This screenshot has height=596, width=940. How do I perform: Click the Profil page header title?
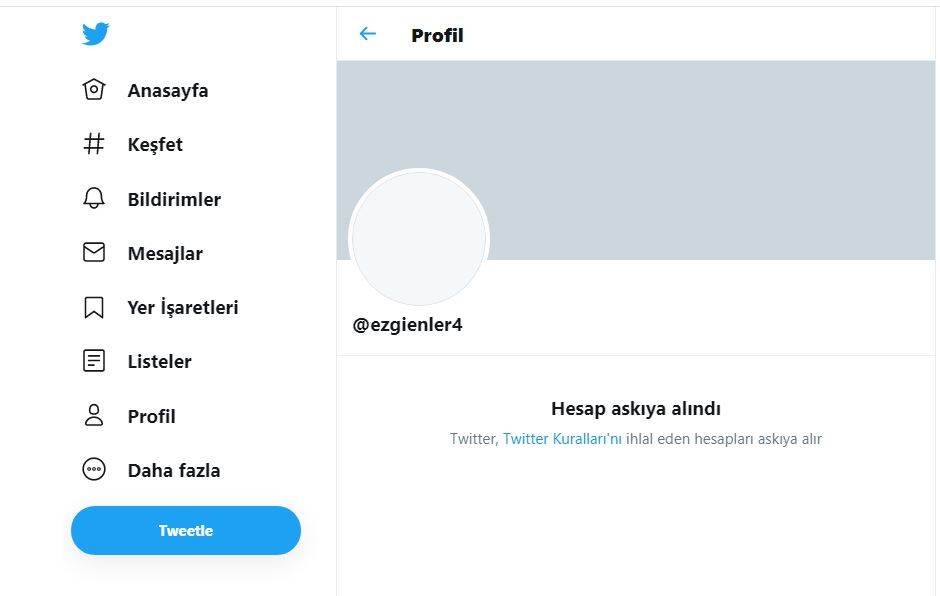(x=437, y=36)
